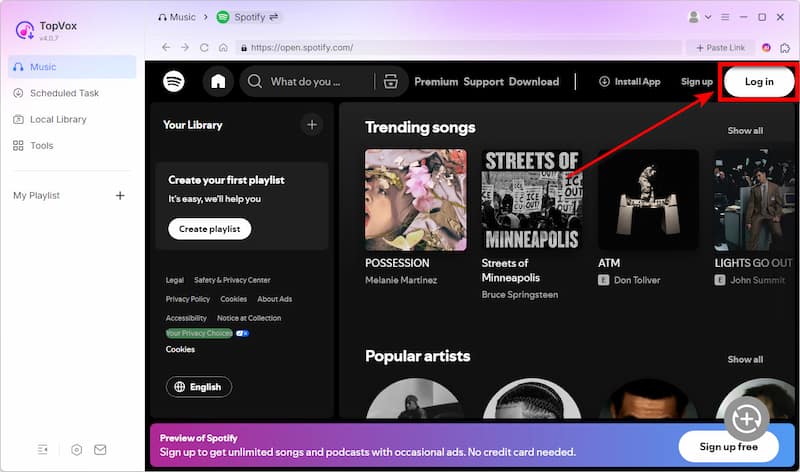Open the bold Cookies link in footer
800x472 pixels.
(180, 350)
